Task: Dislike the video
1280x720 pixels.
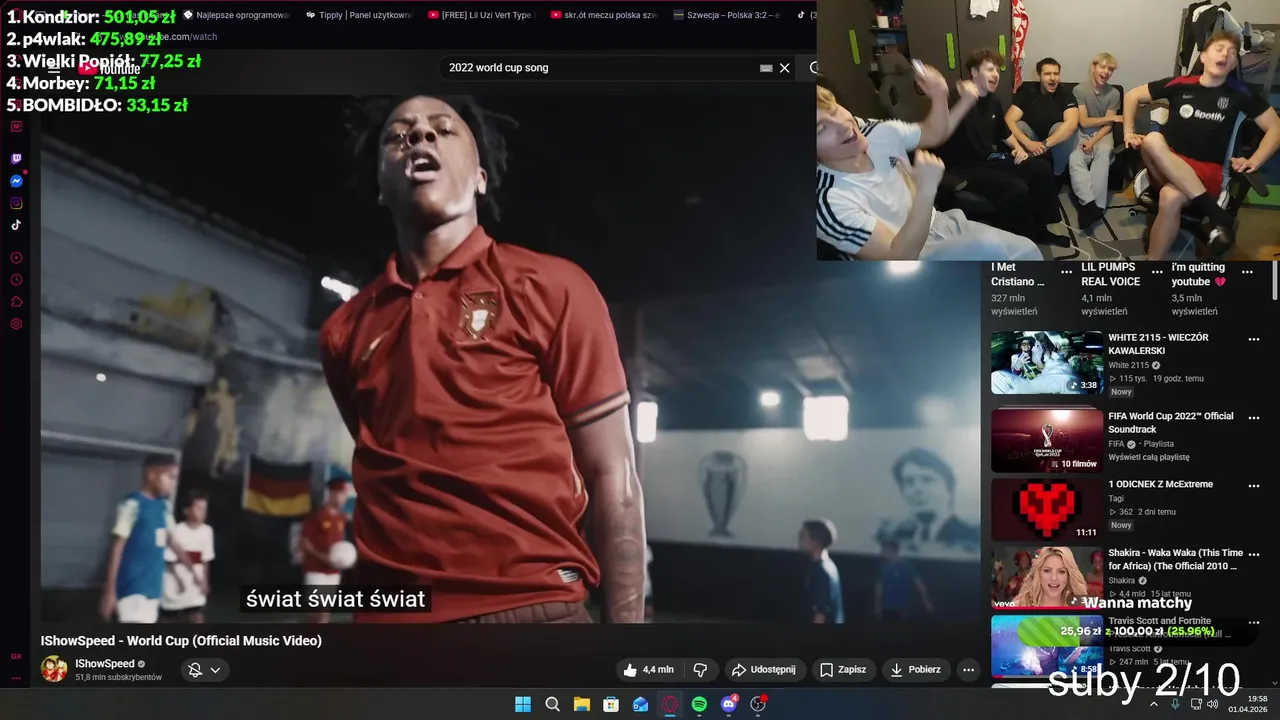Action: (701, 670)
